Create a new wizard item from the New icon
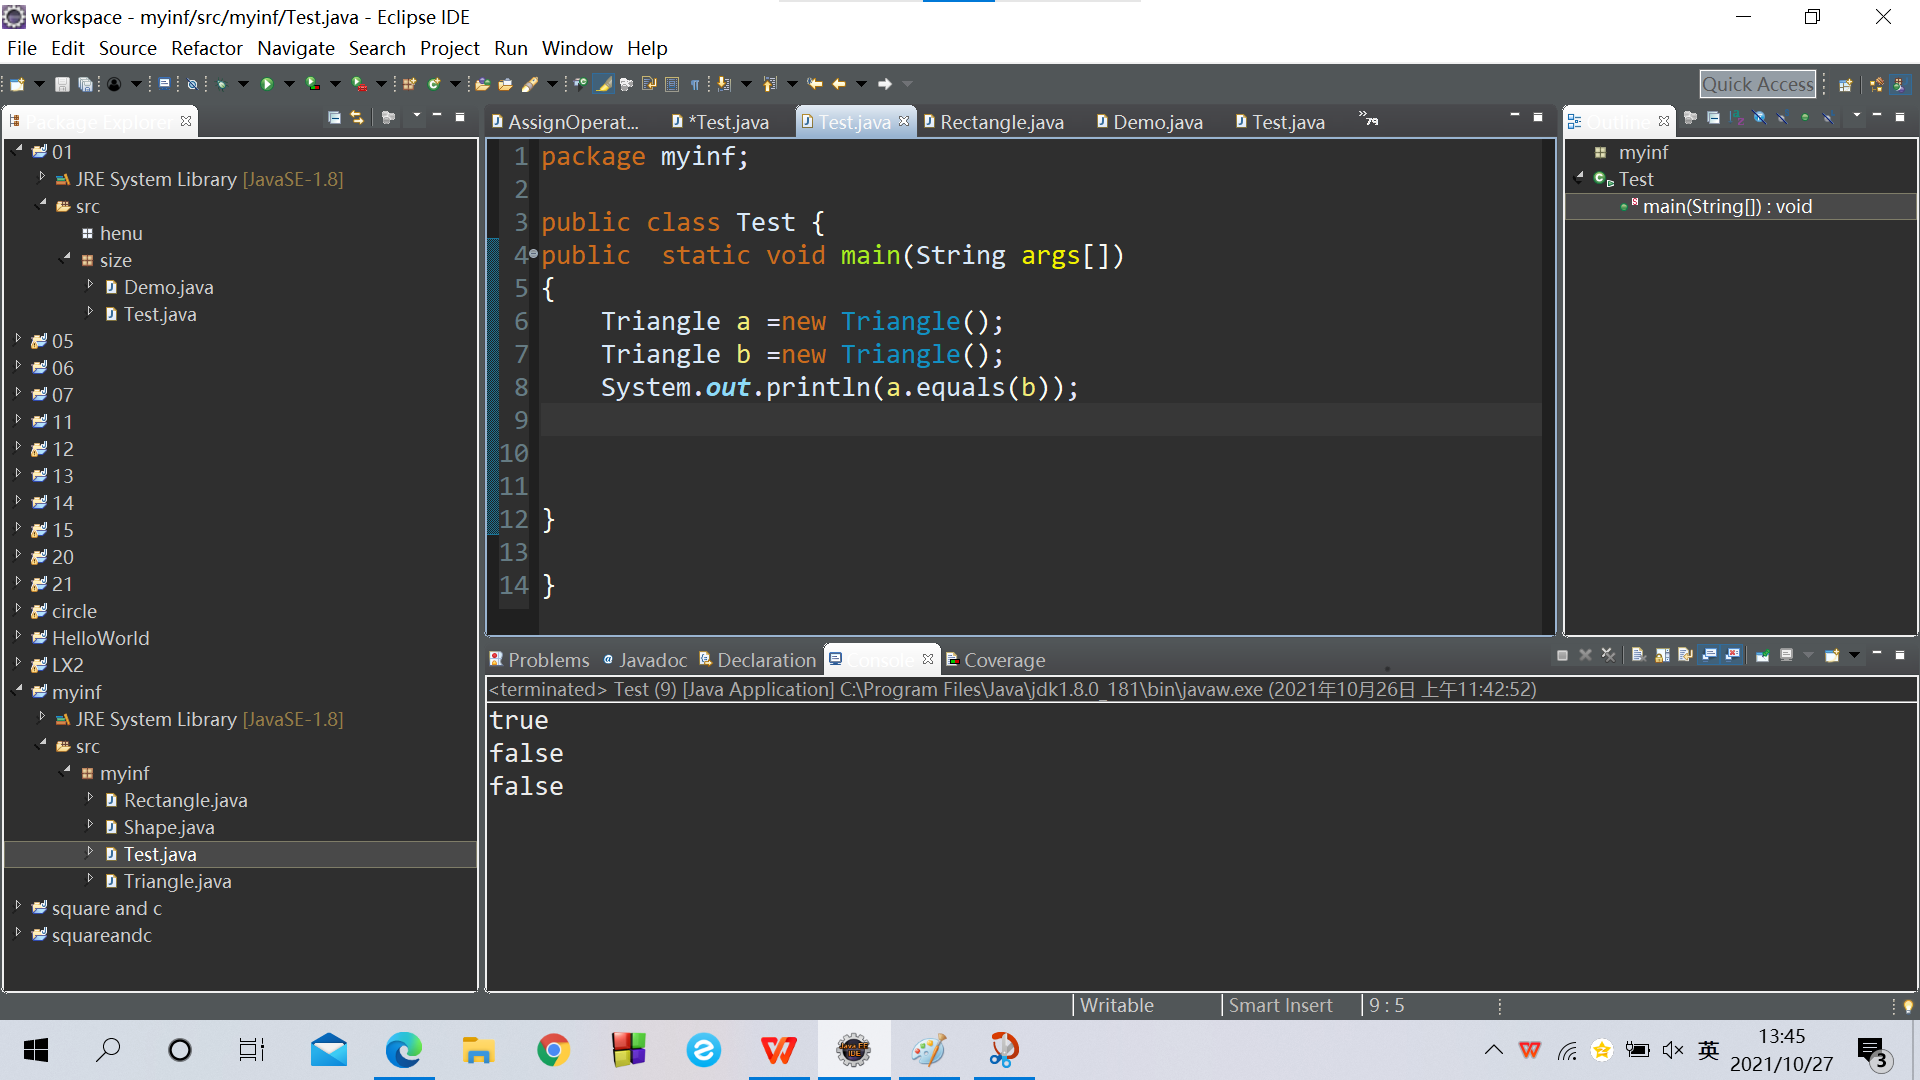Viewport: 1920px width, 1080px height. pos(17,84)
